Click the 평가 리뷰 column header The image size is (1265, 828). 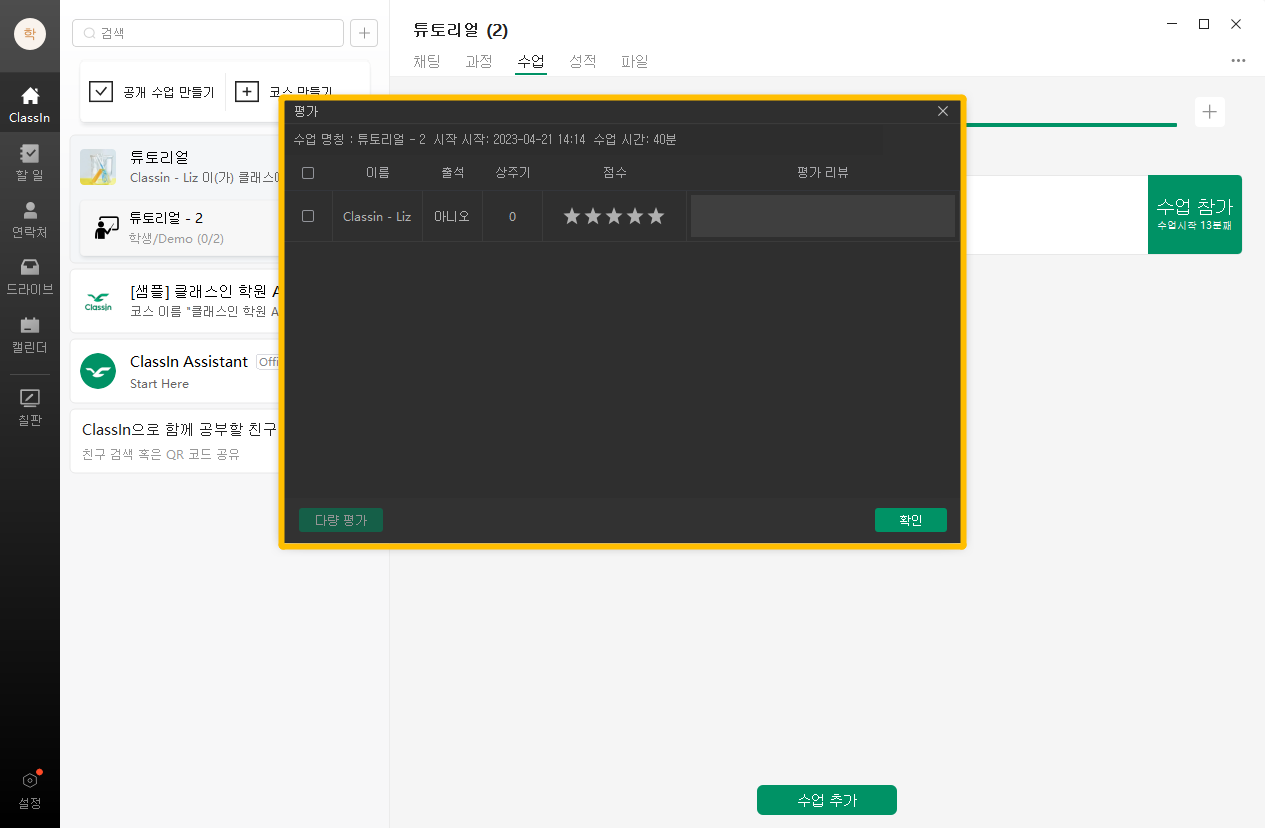823,173
